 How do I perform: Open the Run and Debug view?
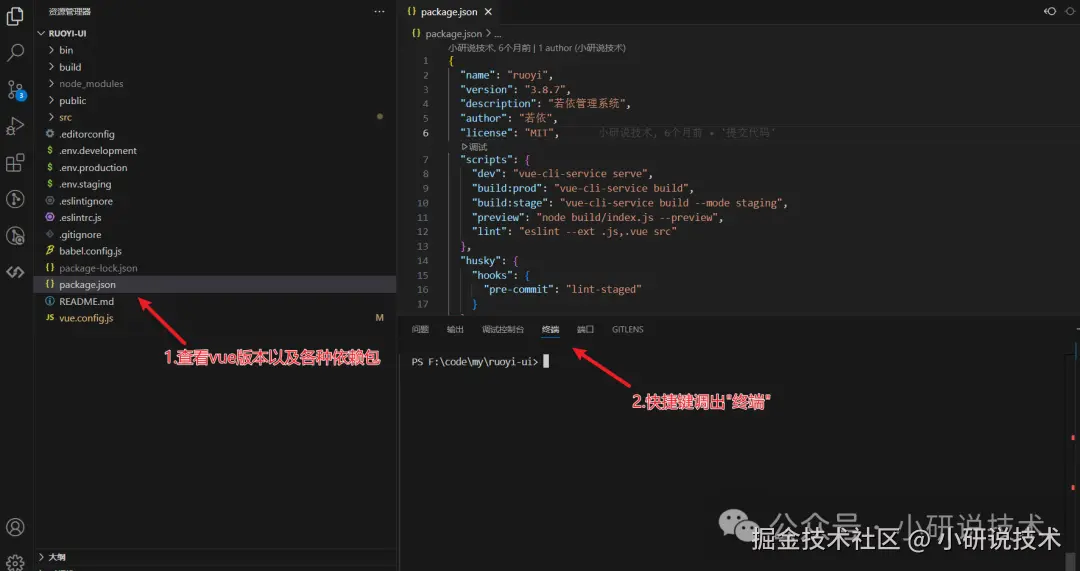15,126
